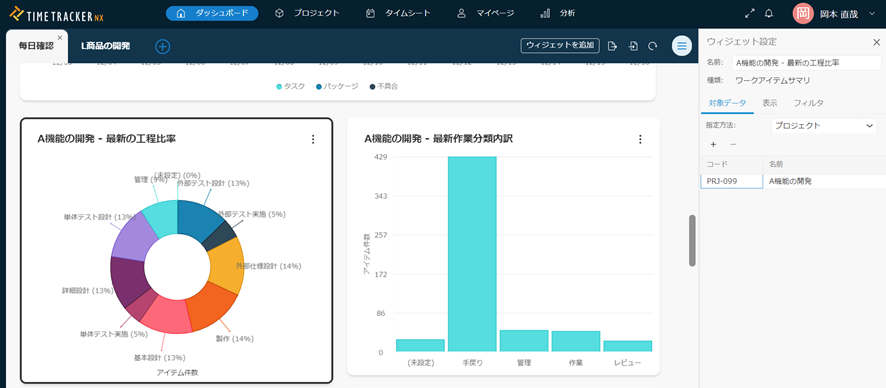Click the dashboard vertical scrollbar thumb
Viewport: 886px width, 388px height.
[692, 240]
